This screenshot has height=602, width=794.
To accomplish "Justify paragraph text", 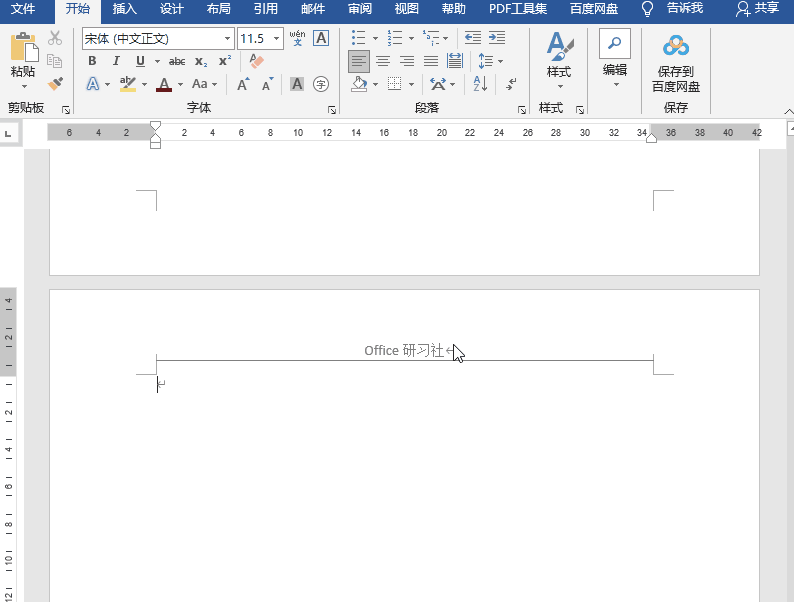I will [431, 61].
